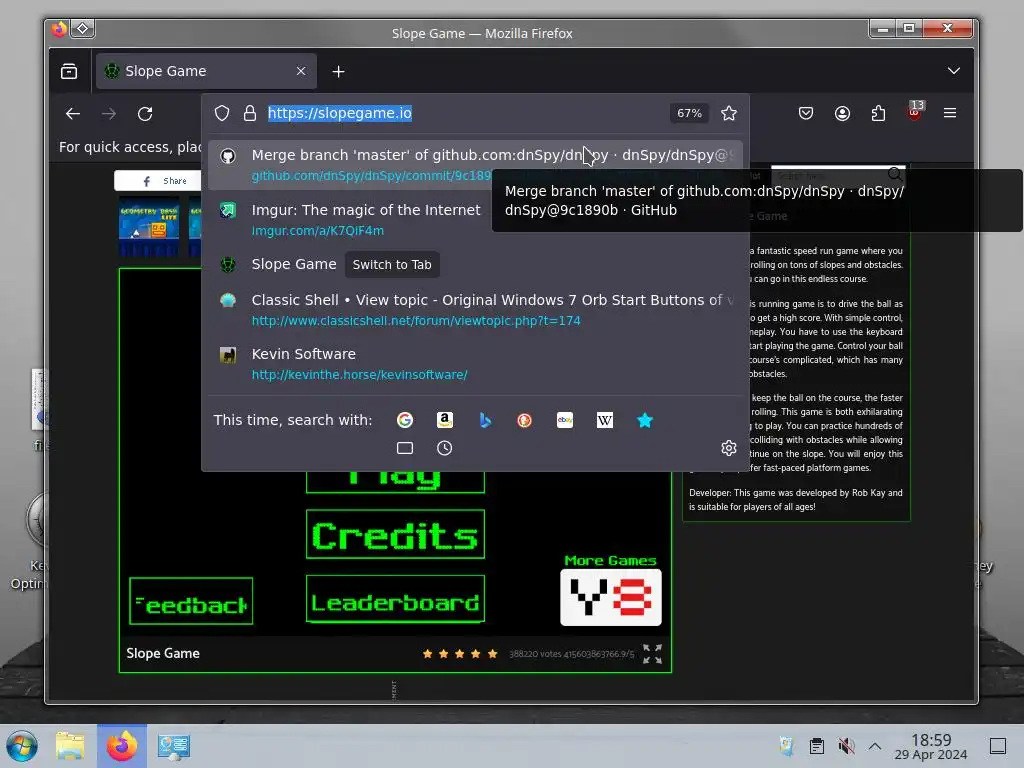Expand hidden system tray icons arrow
Viewport: 1024px width, 768px height.
875,746
